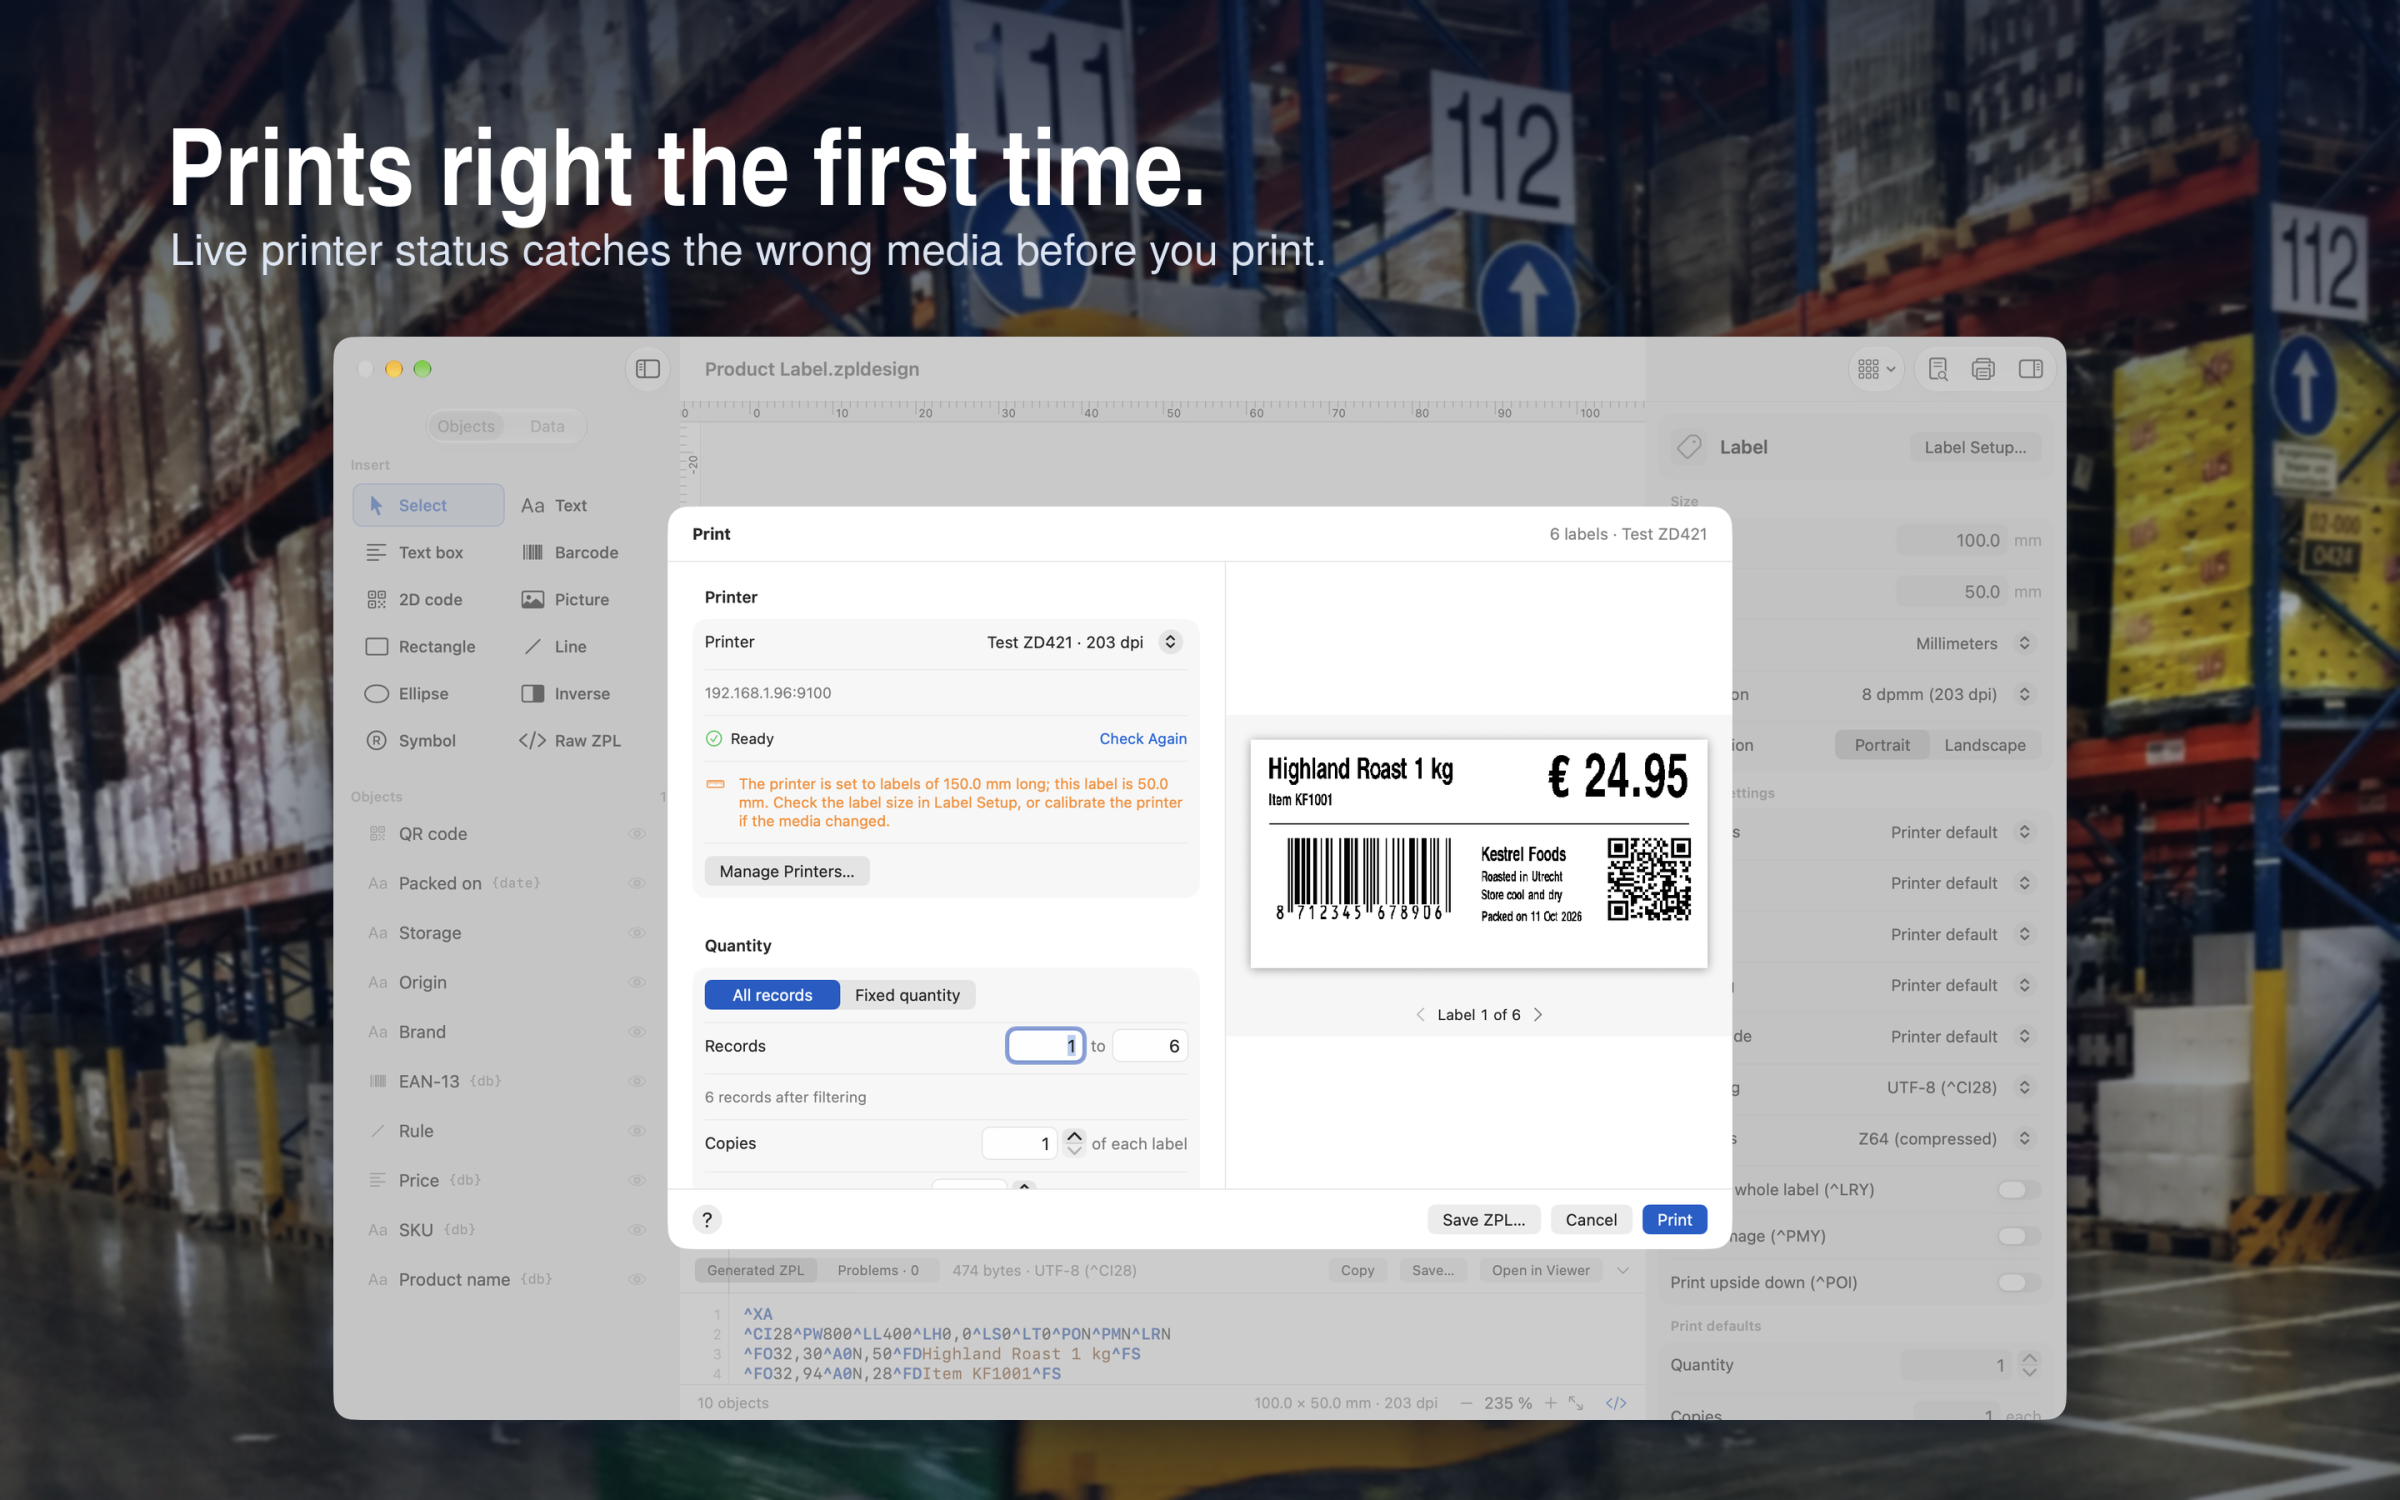Toggle visibility of EAN-13 object
2400x1500 pixels.
coord(637,1081)
